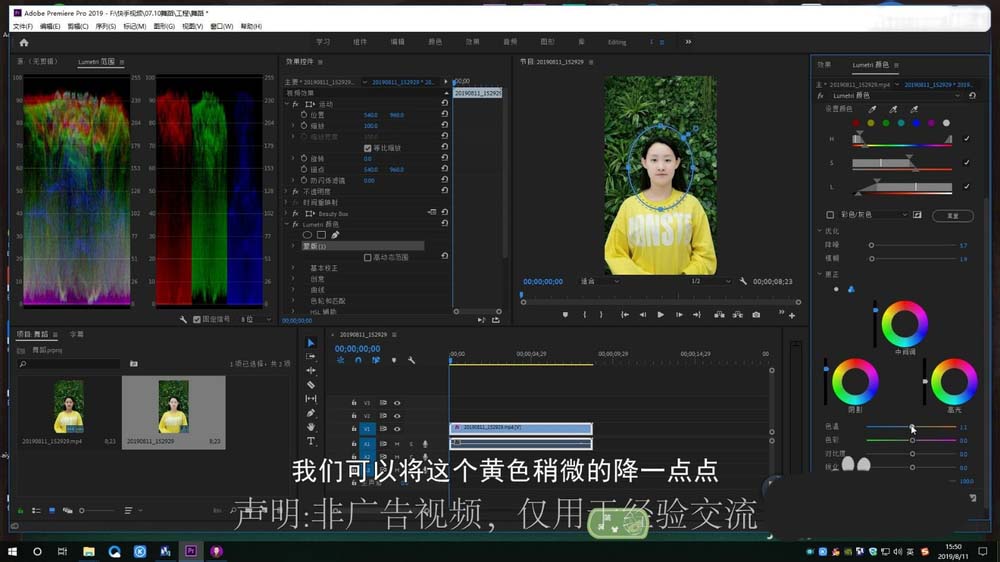Open the Color/Gray dropdown

click(874, 215)
